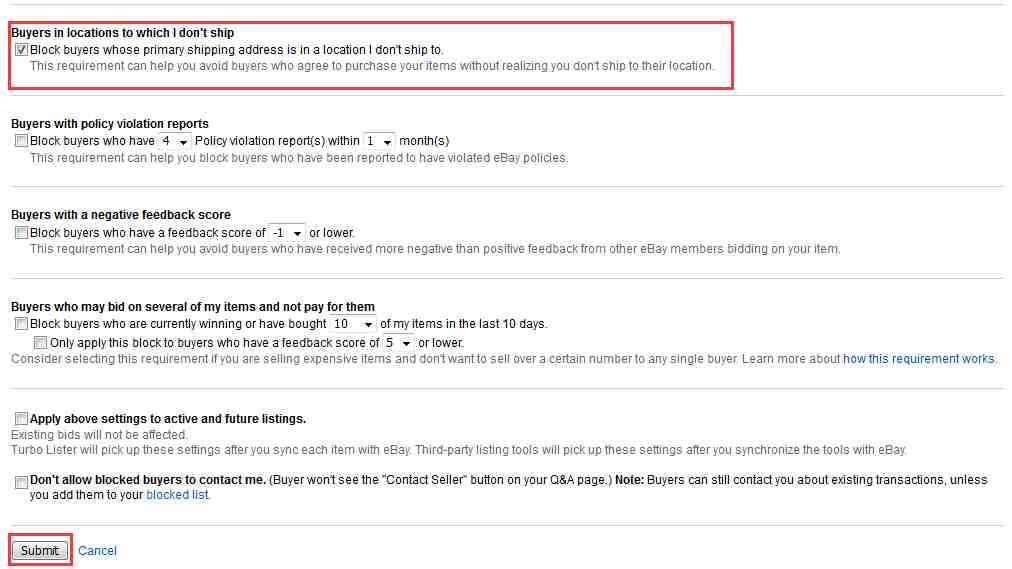Expand the feedback score 5 or lower dropdown

tap(398, 343)
